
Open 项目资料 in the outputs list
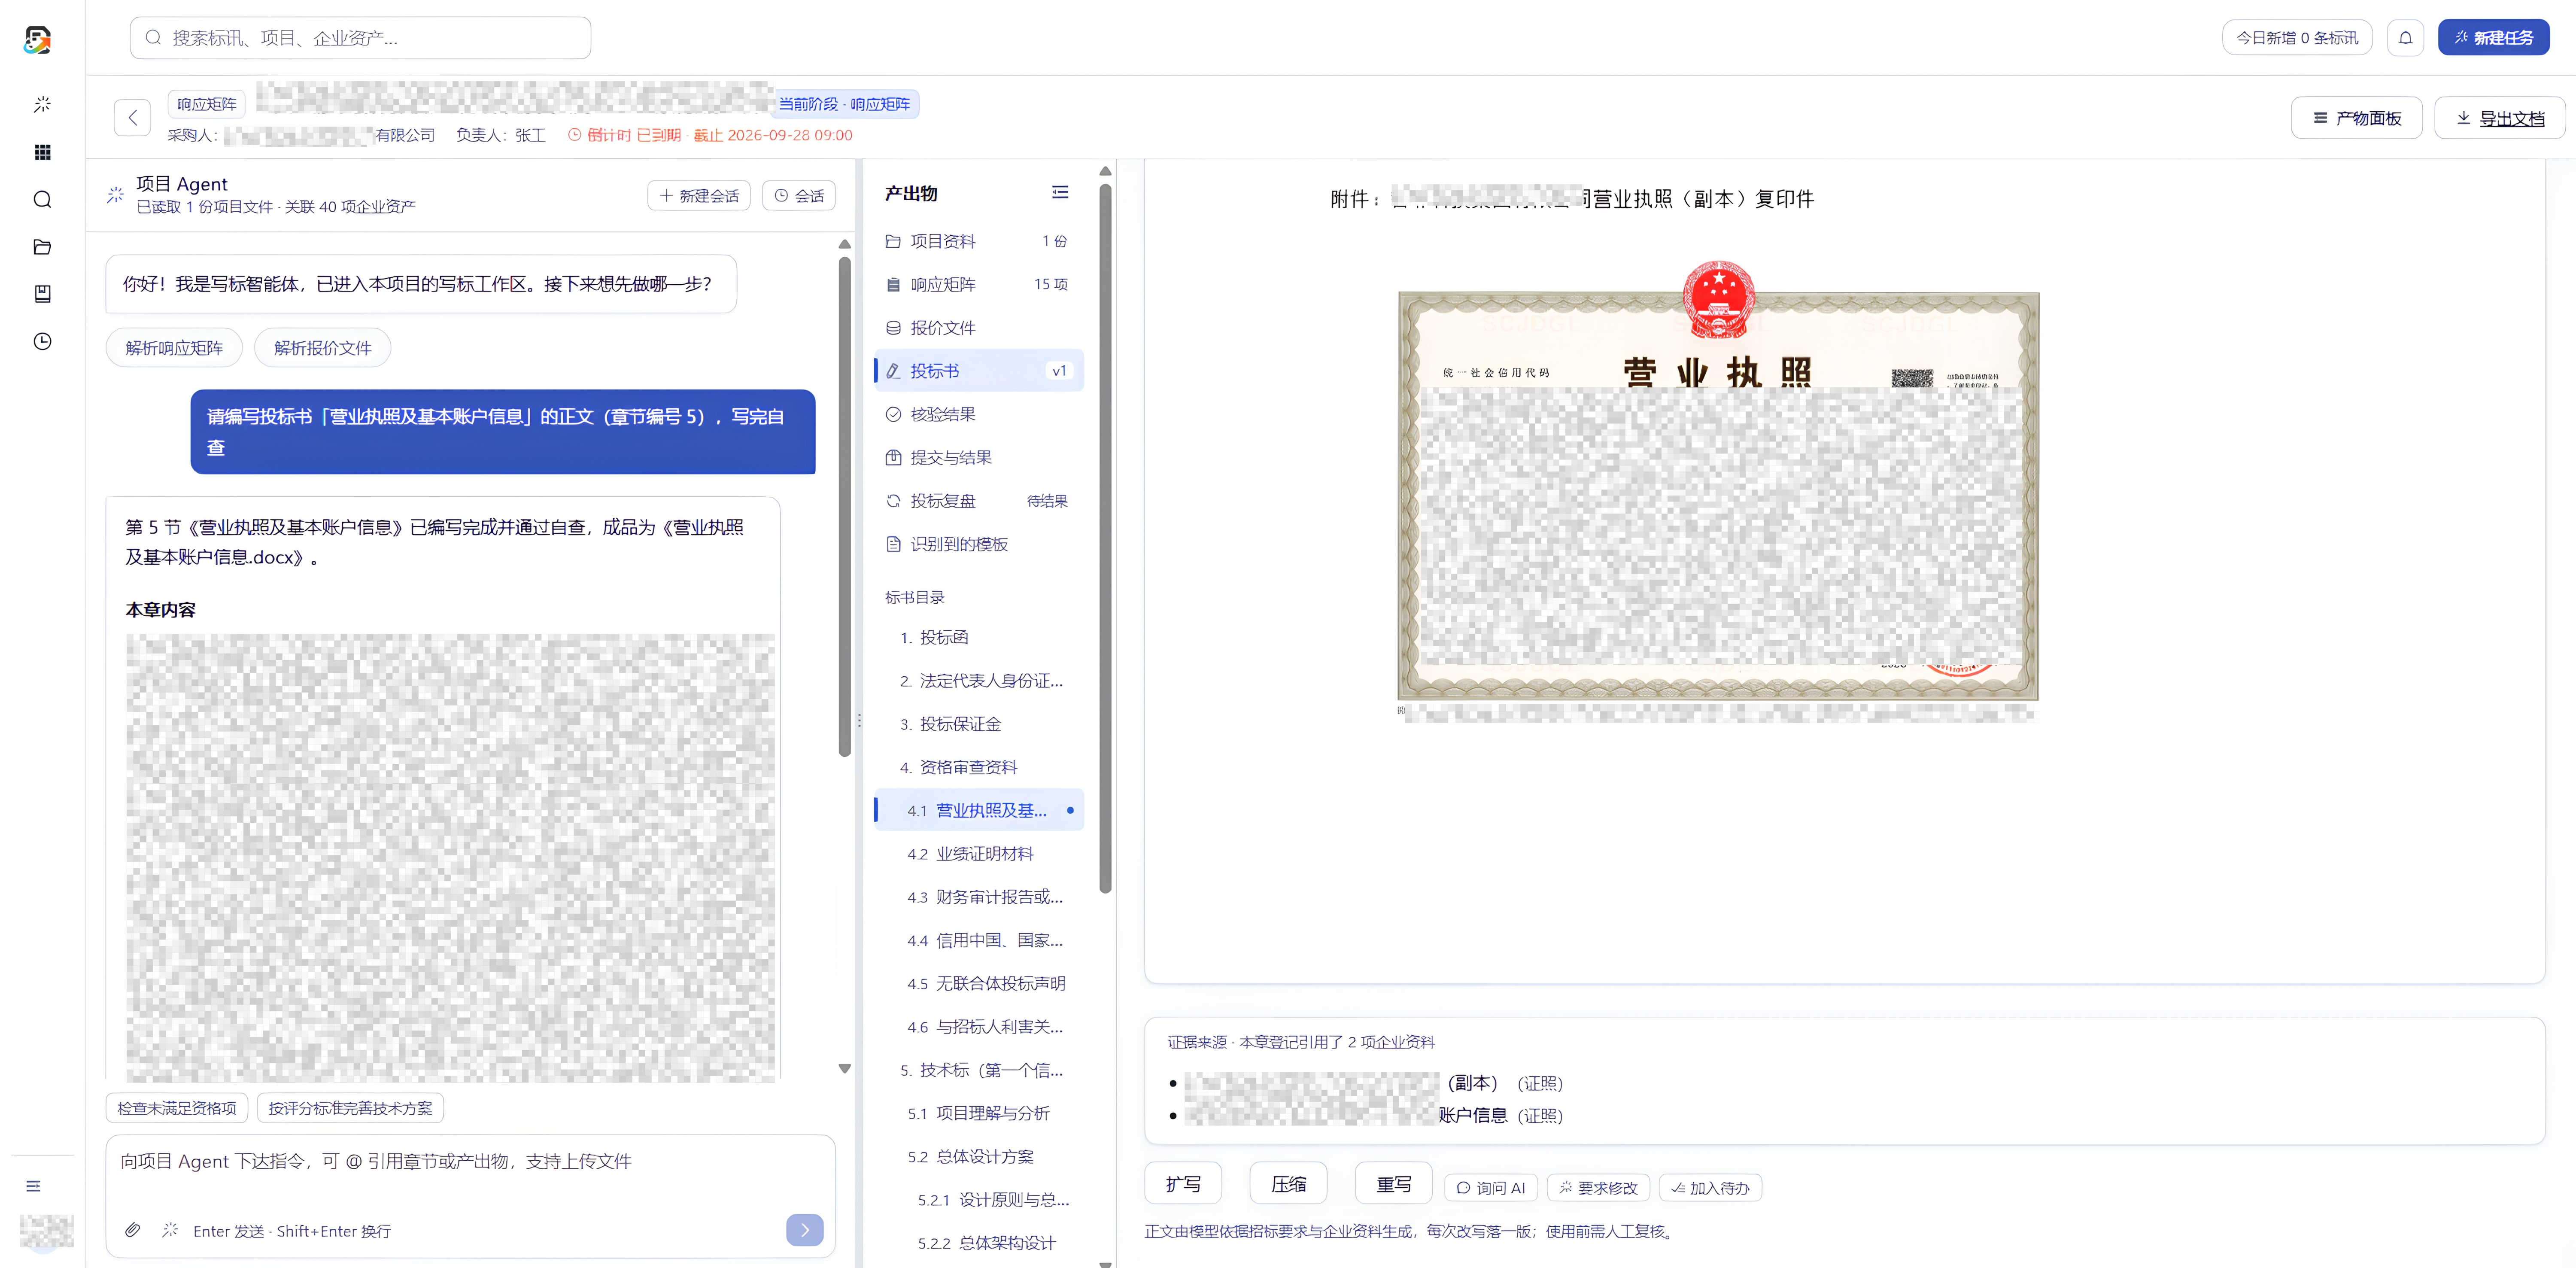click(x=978, y=241)
